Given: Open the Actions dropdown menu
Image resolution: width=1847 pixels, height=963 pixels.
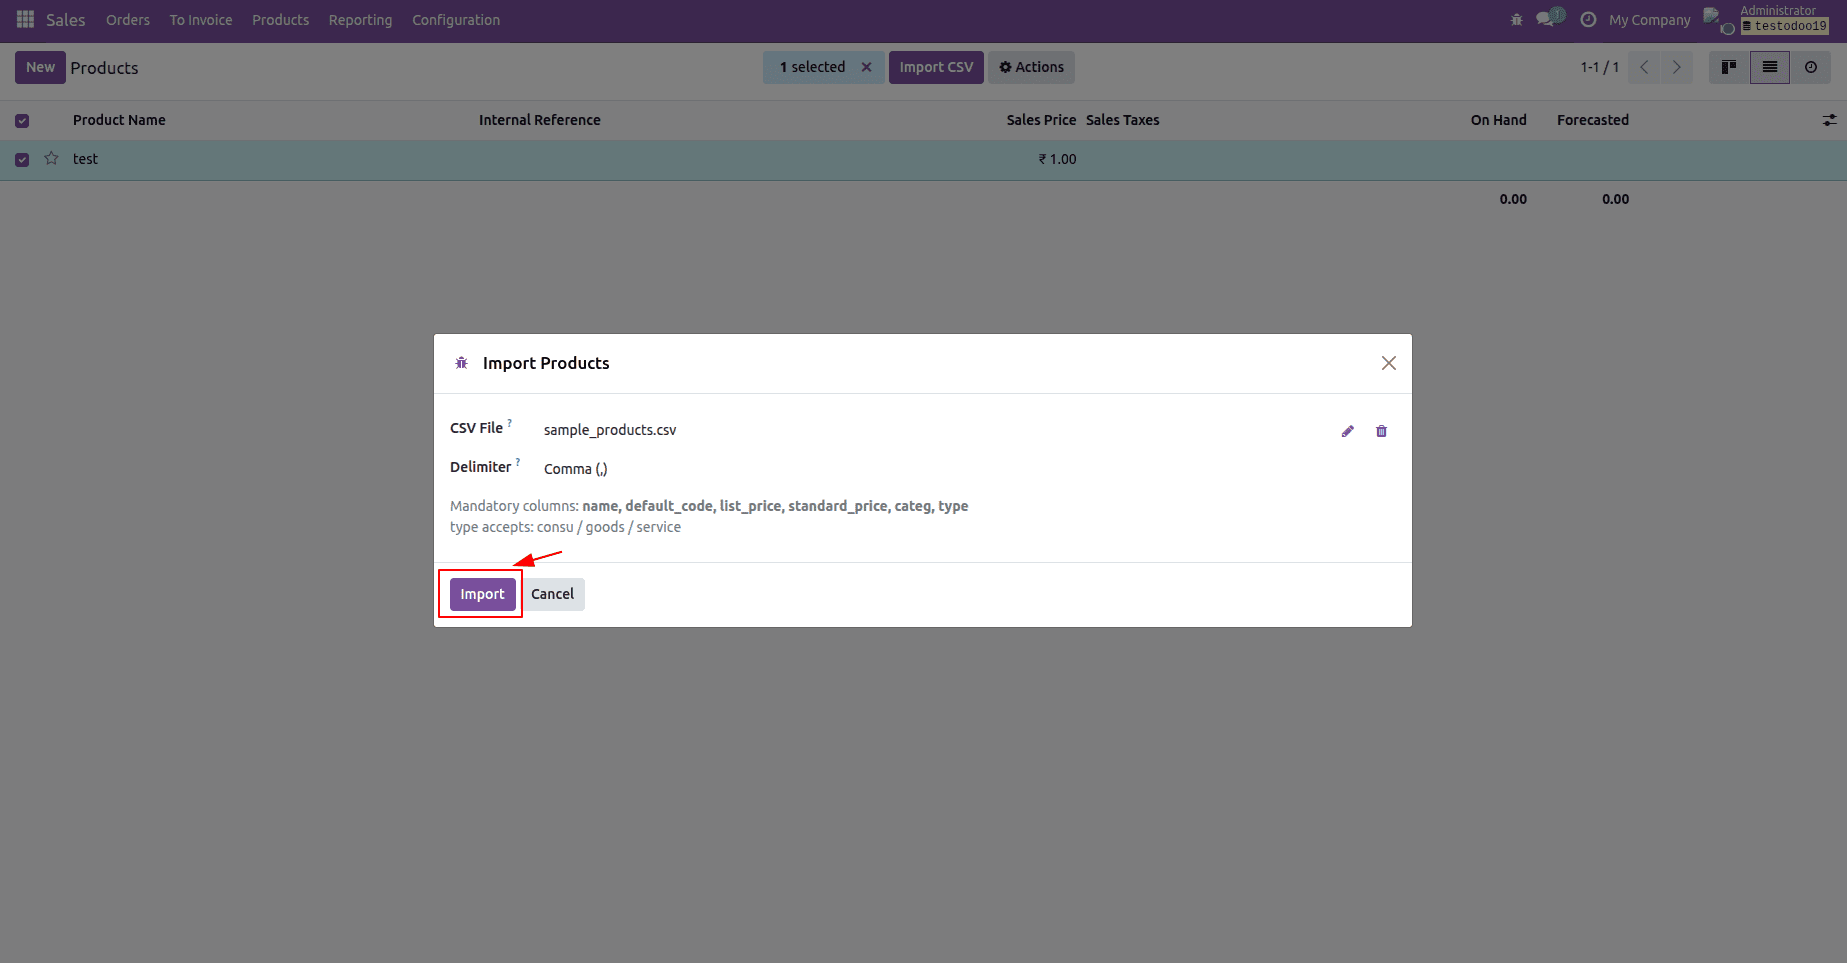Looking at the screenshot, I should tap(1031, 67).
